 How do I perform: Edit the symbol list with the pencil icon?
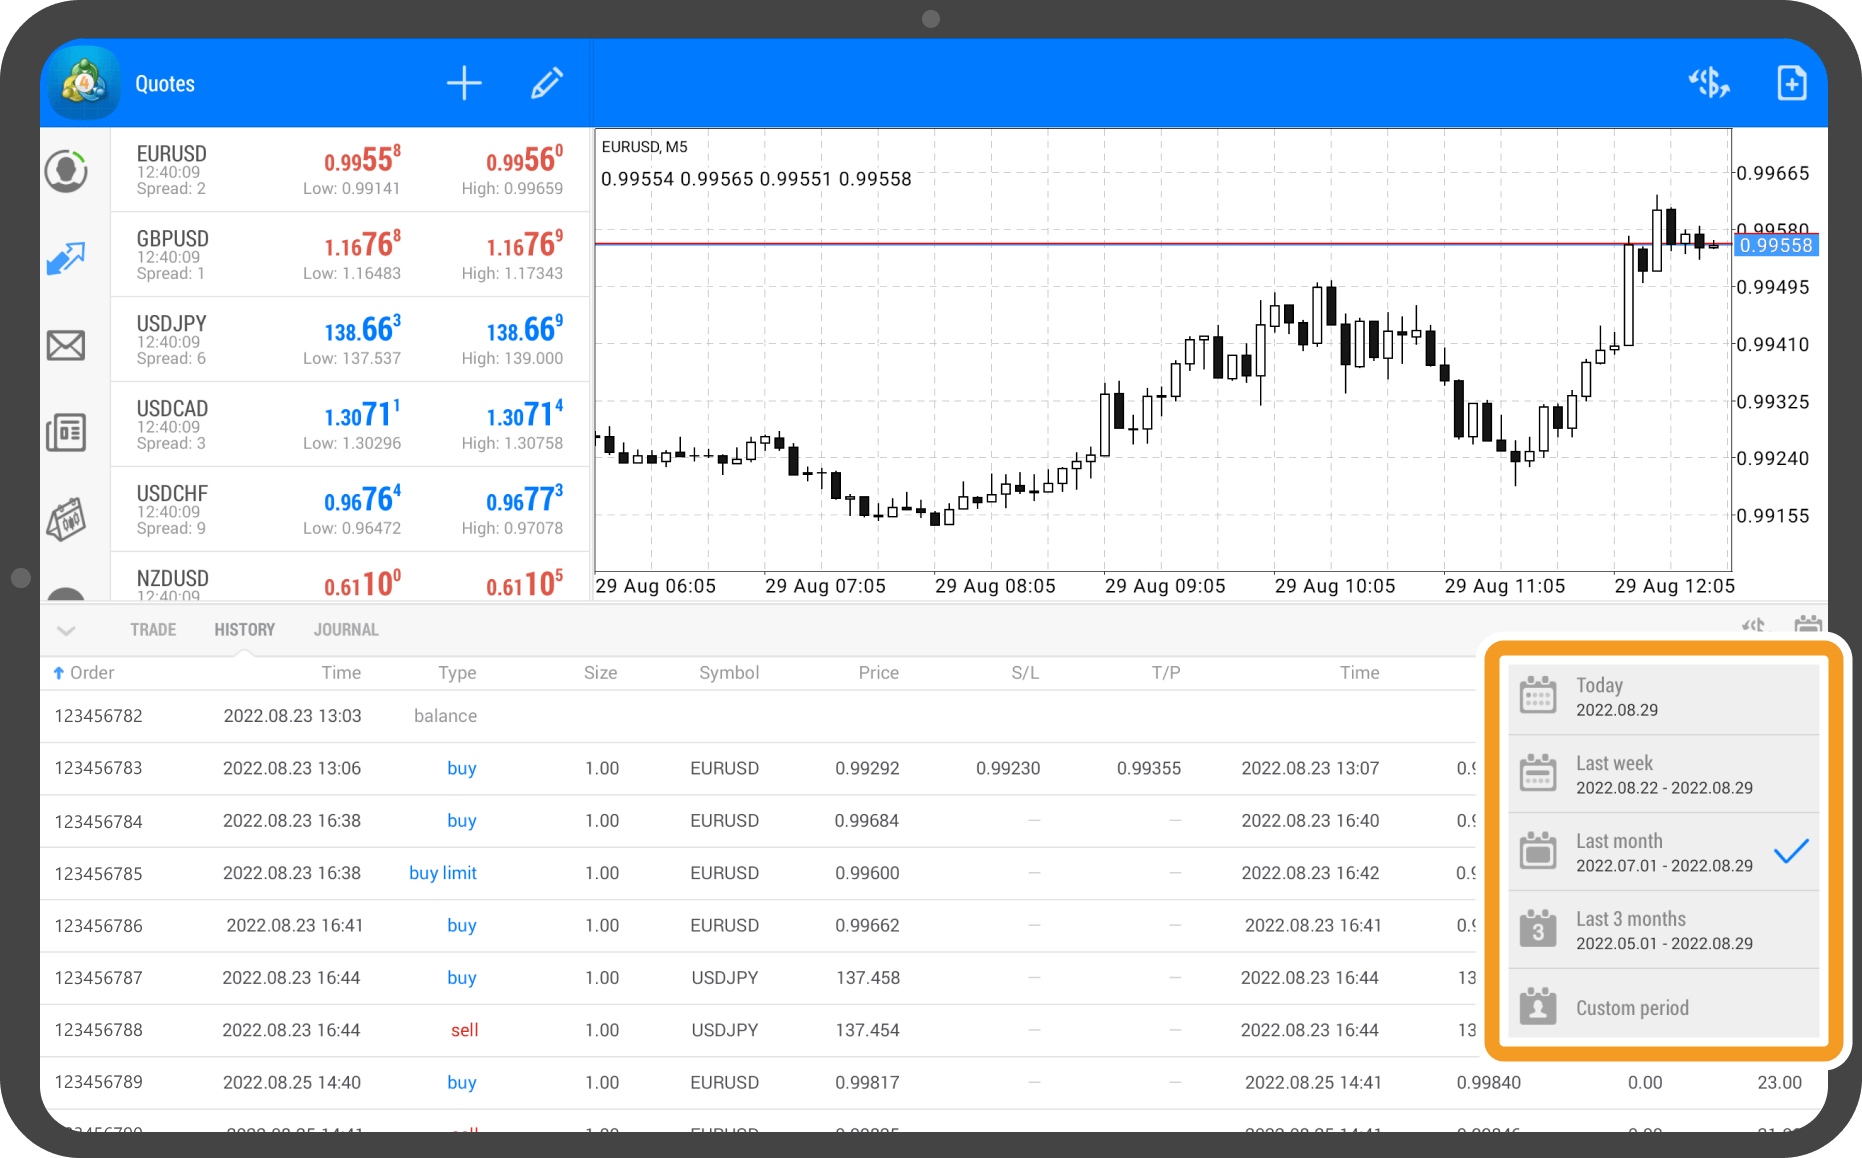pyautogui.click(x=547, y=83)
